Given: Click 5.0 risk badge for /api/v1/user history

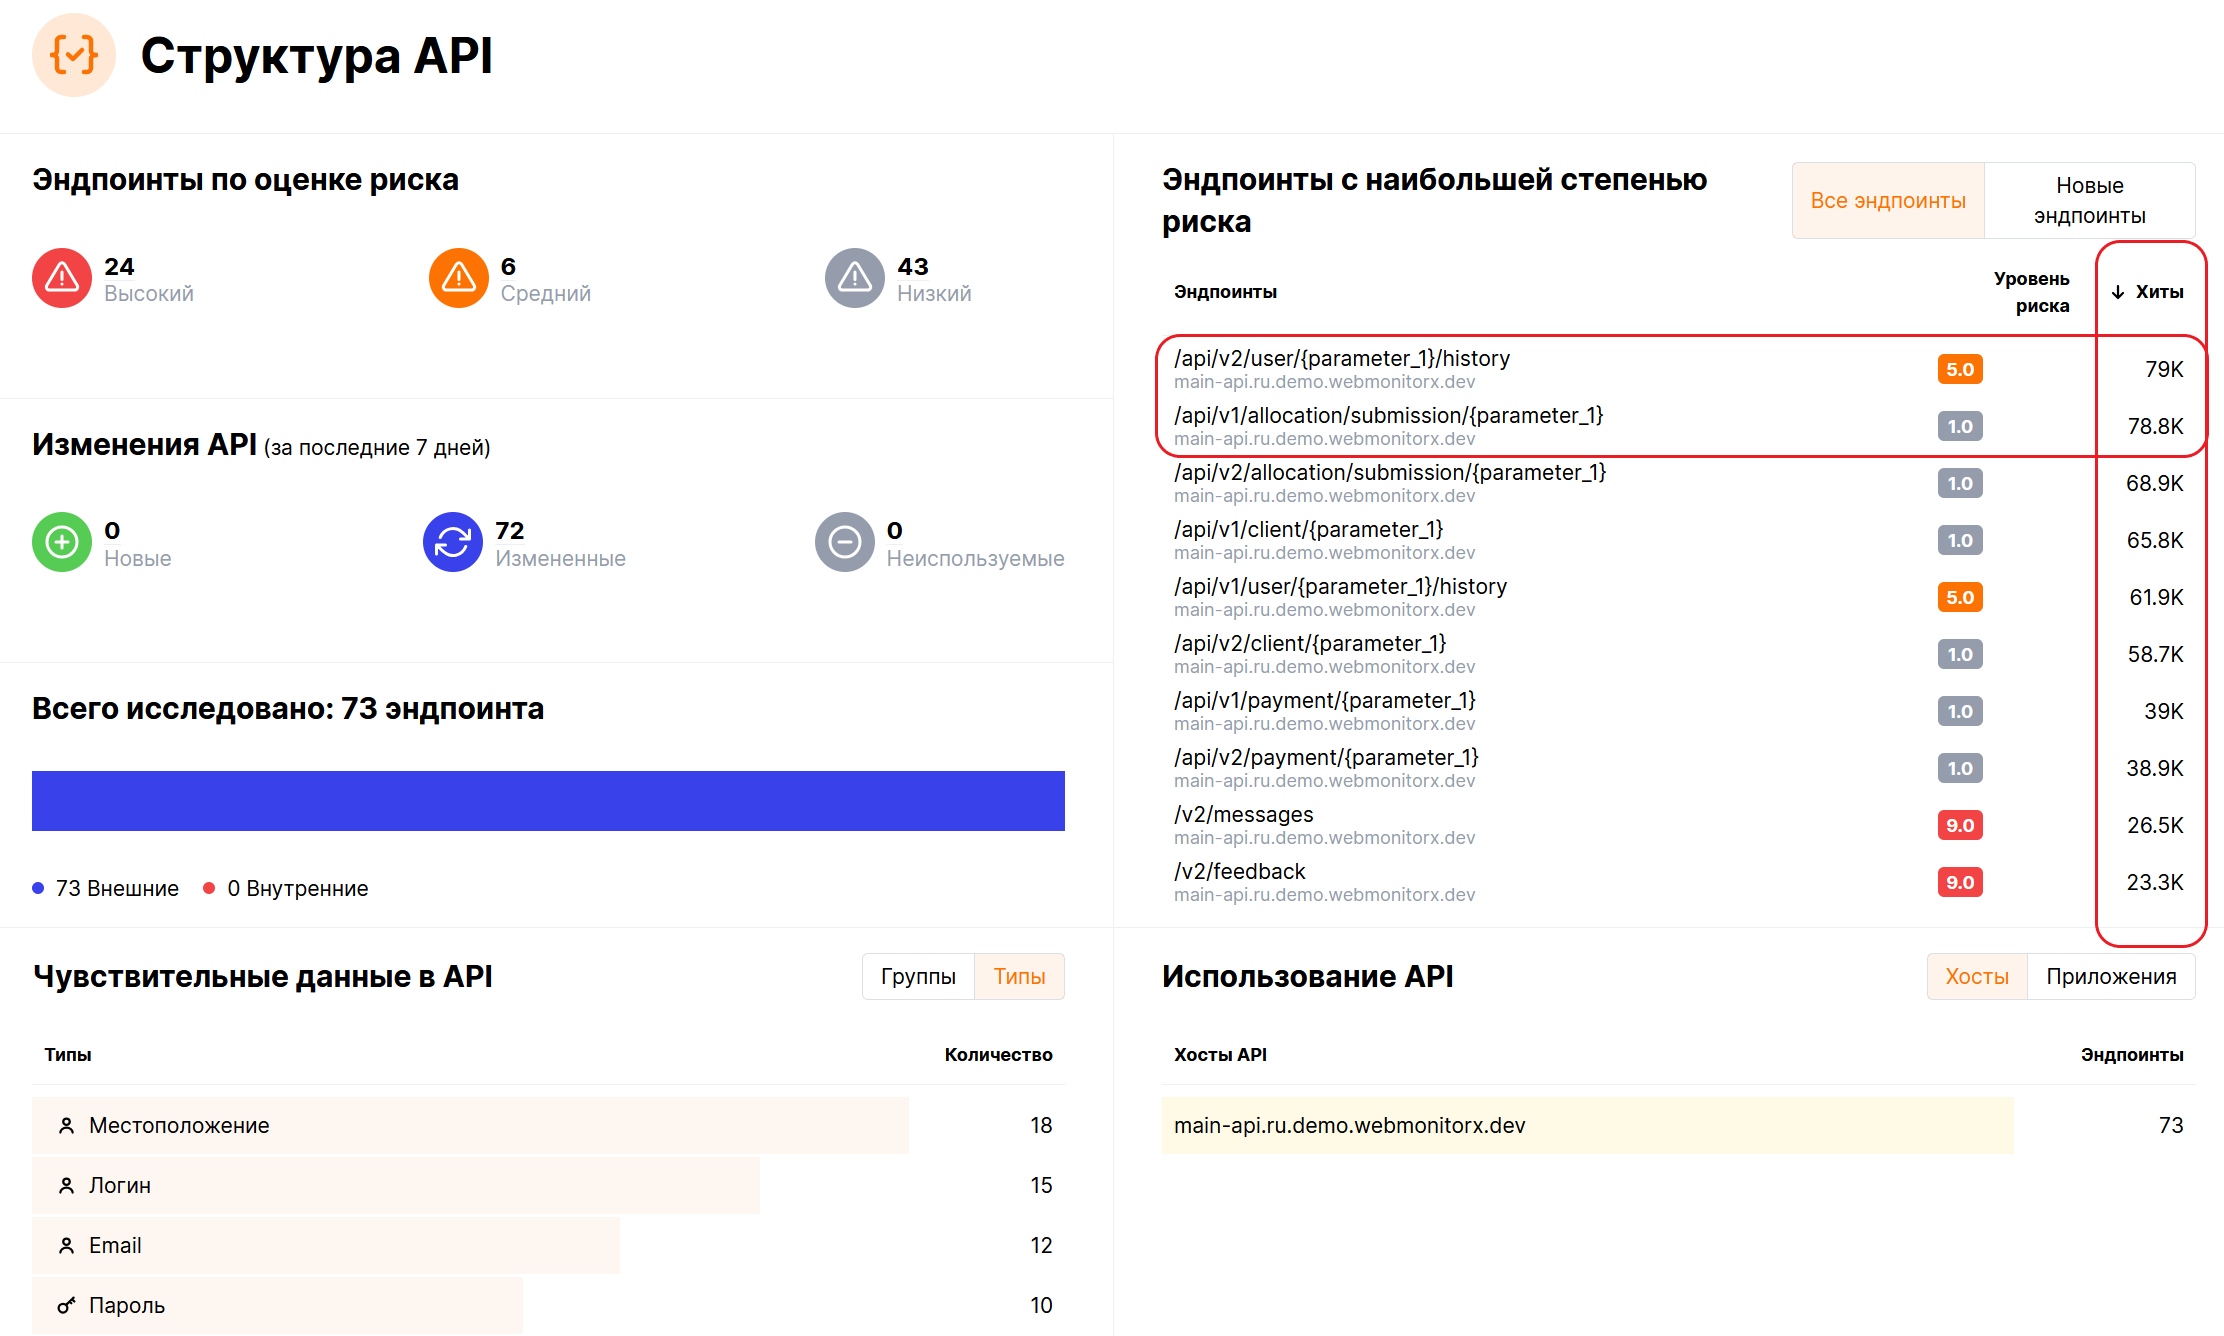Looking at the screenshot, I should pyautogui.click(x=1960, y=597).
